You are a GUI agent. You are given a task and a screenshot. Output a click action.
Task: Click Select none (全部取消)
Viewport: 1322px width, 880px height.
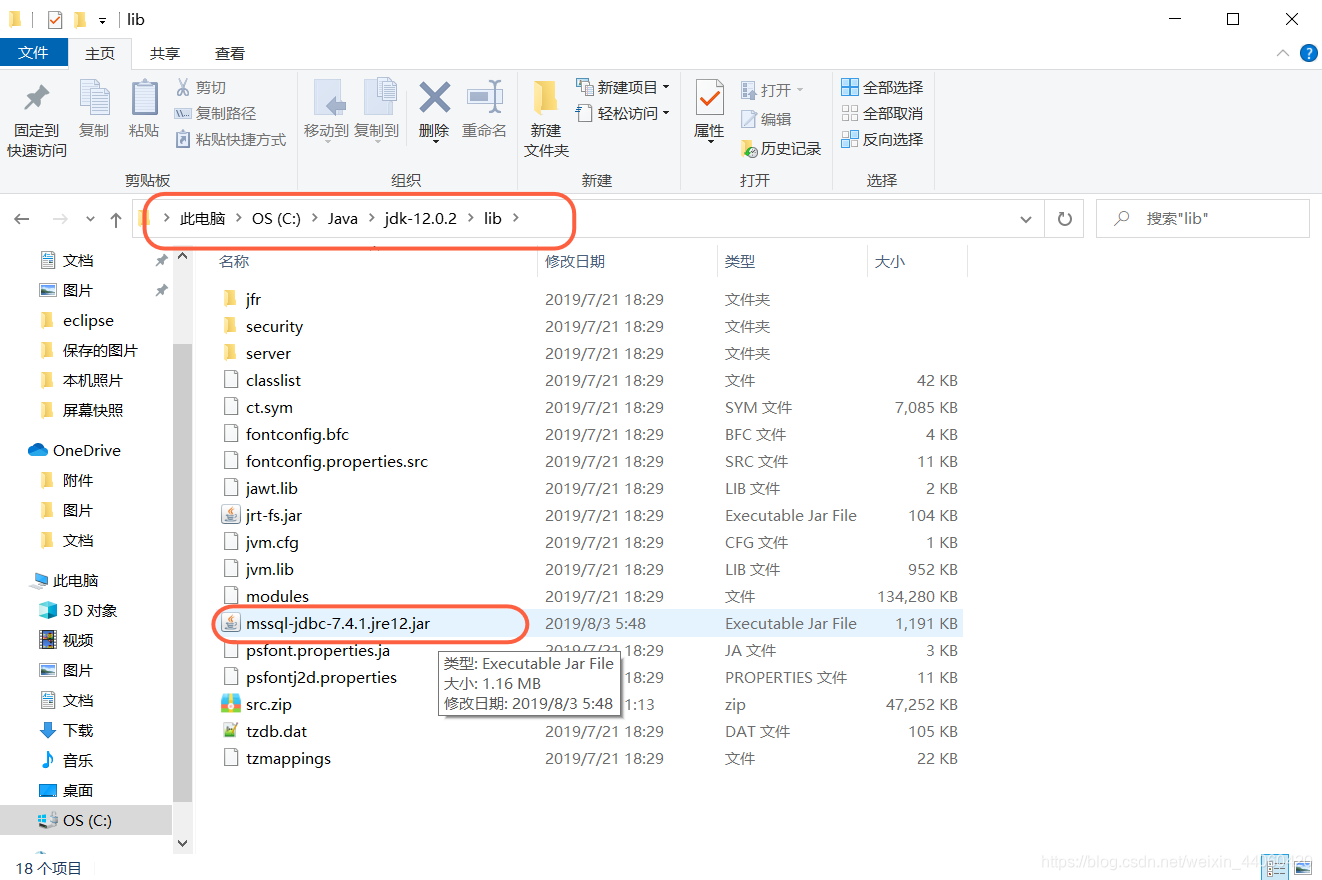[x=883, y=114]
